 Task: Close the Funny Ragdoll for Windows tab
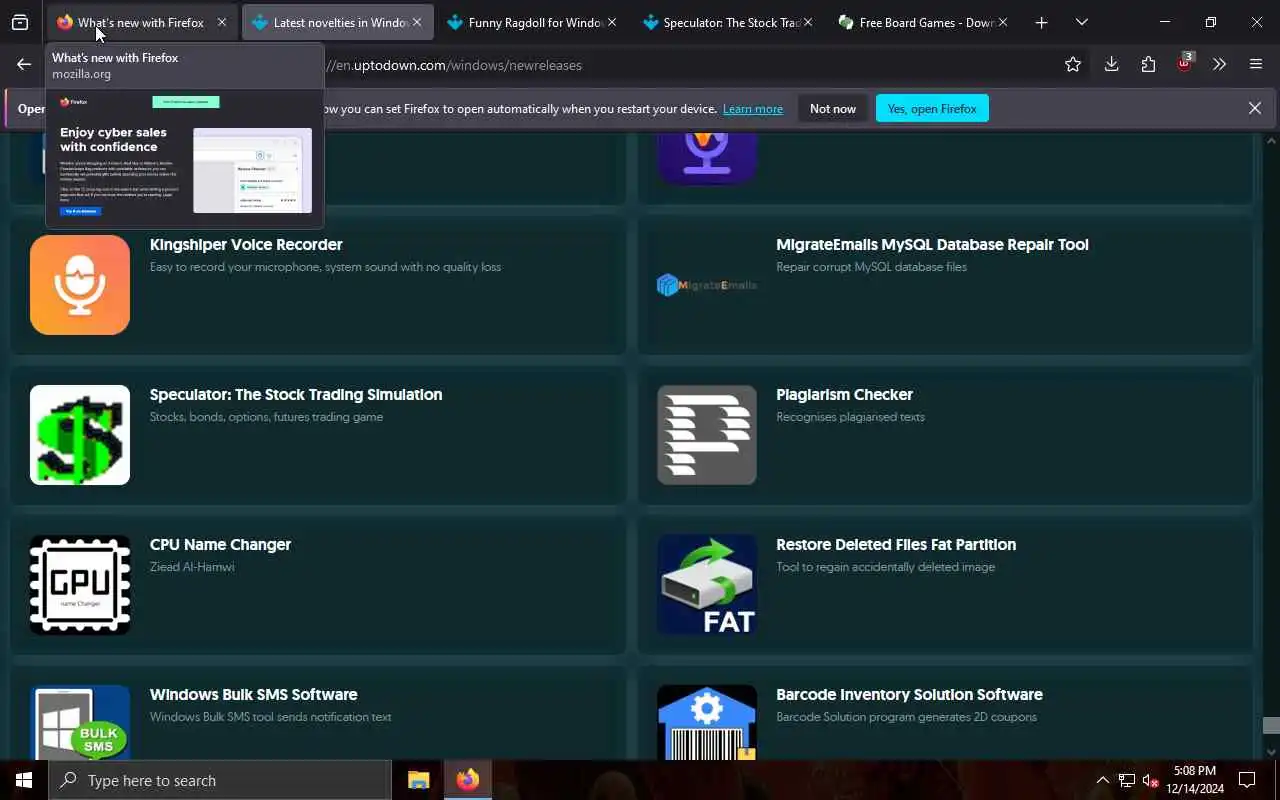click(612, 22)
